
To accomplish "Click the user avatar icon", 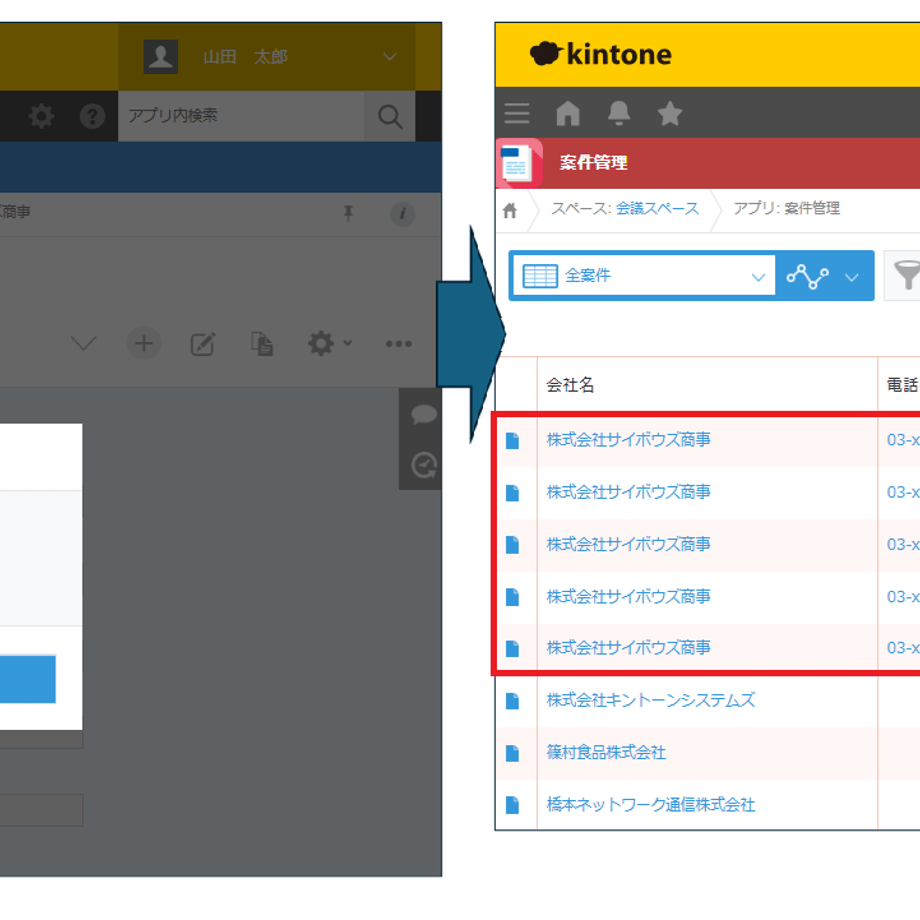I will point(161,57).
